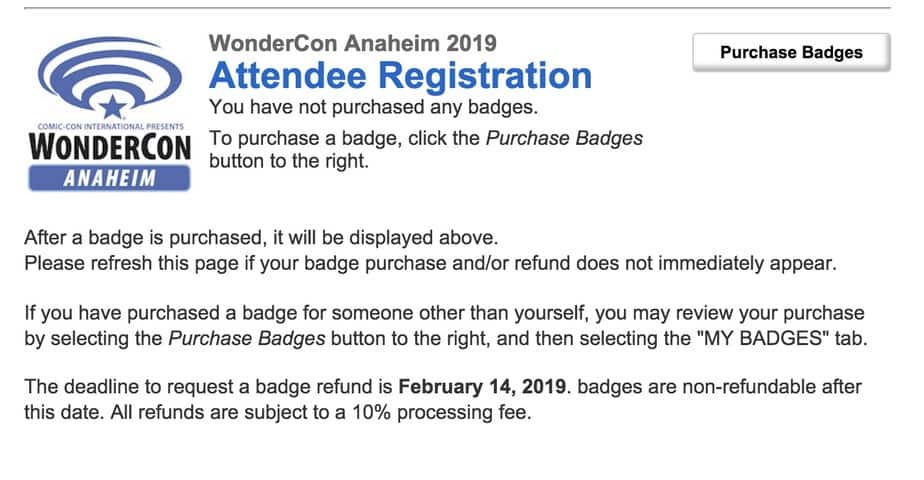924x480 pixels.
Task: Click 'You have not purchased any badges' message
Action: (374, 107)
